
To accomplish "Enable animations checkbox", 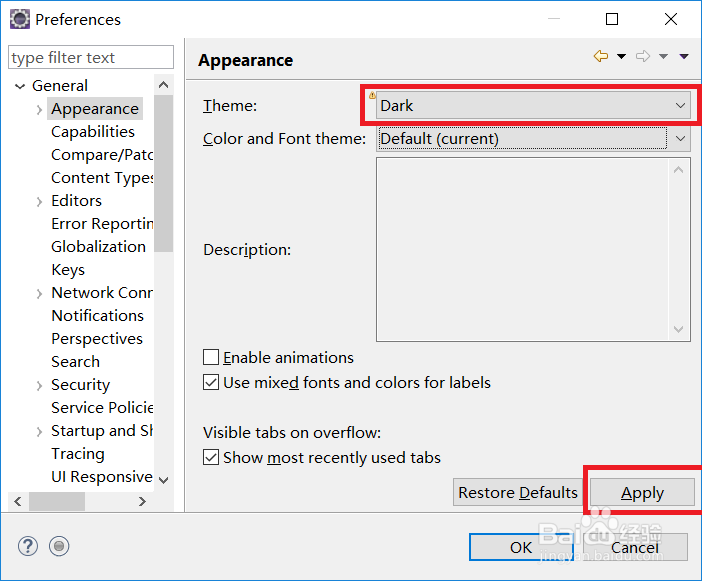I will (x=211, y=357).
